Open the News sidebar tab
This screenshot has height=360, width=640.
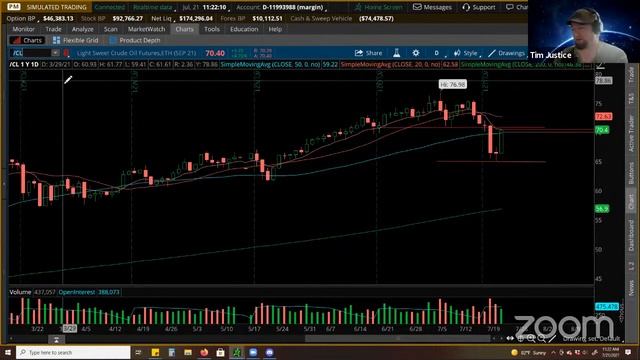click(x=631, y=287)
